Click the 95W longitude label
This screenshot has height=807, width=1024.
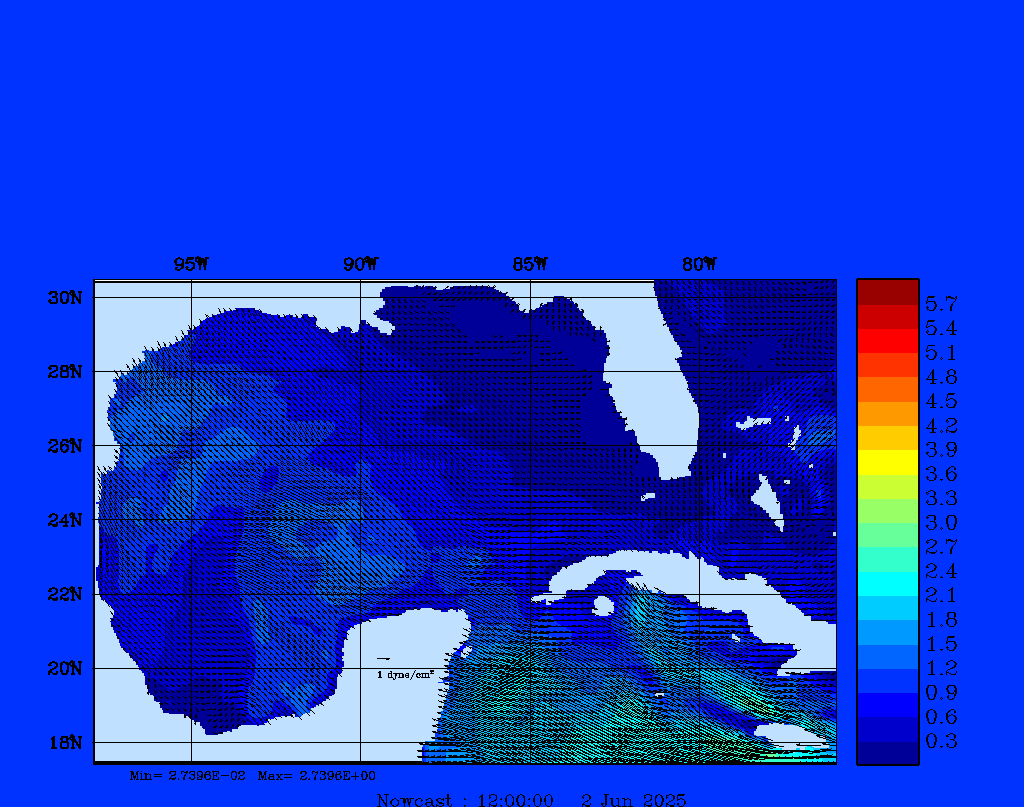tap(191, 265)
